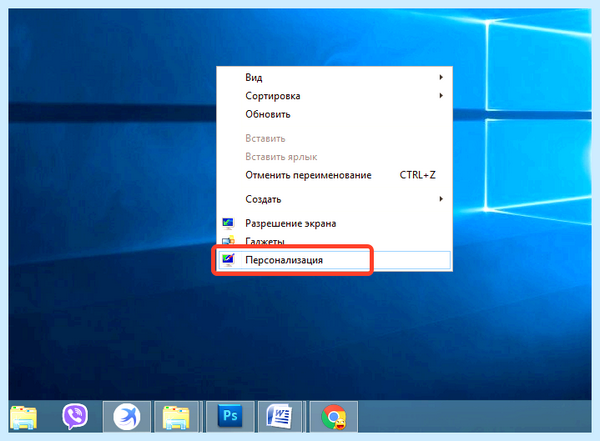
Task: Expand Создать submenu arrow
Action: 441,199
